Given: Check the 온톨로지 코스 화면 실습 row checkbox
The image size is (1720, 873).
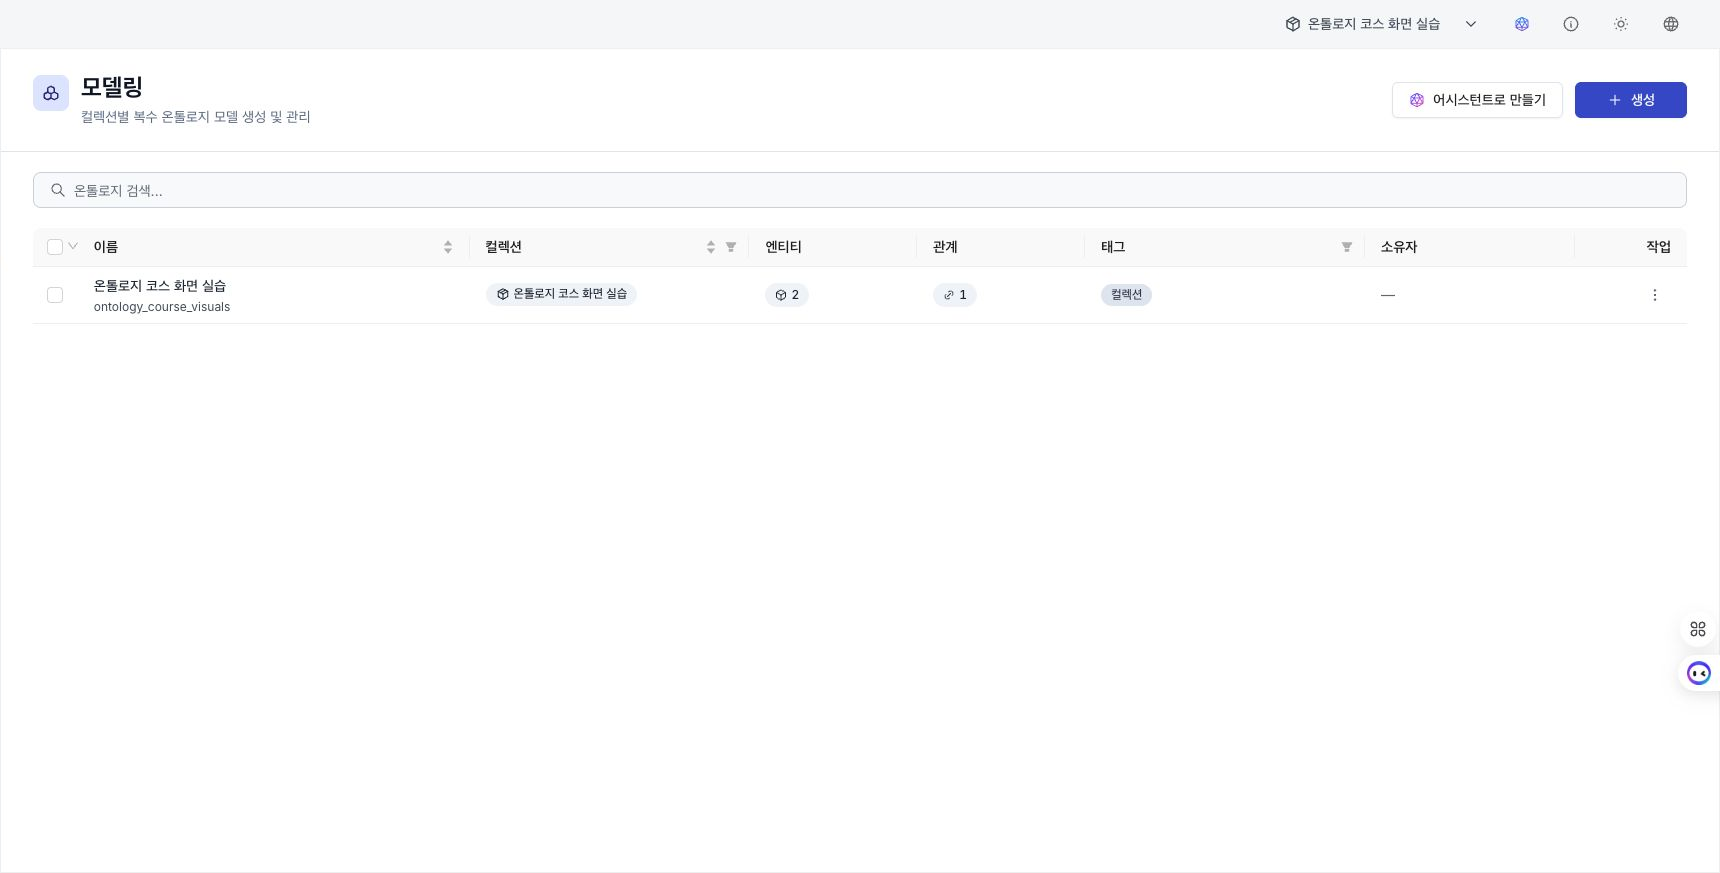Looking at the screenshot, I should coord(55,295).
